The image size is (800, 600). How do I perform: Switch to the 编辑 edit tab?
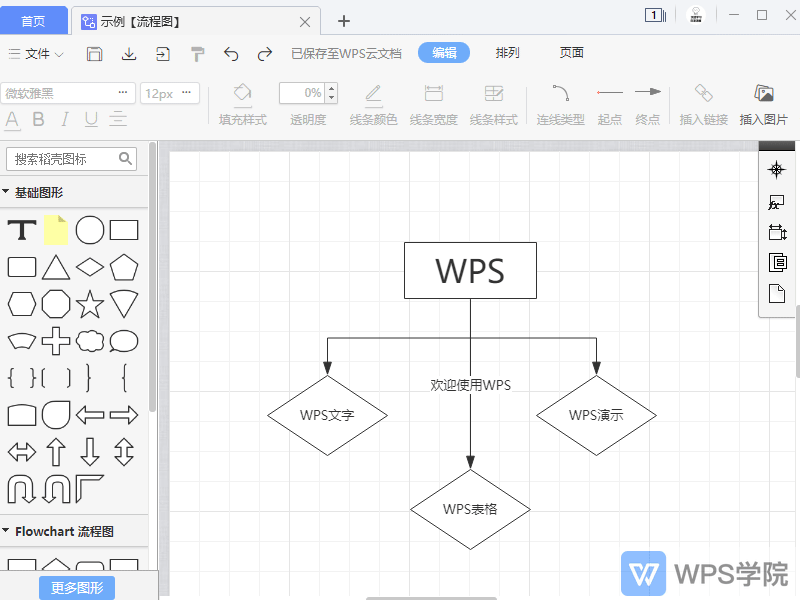(x=444, y=53)
